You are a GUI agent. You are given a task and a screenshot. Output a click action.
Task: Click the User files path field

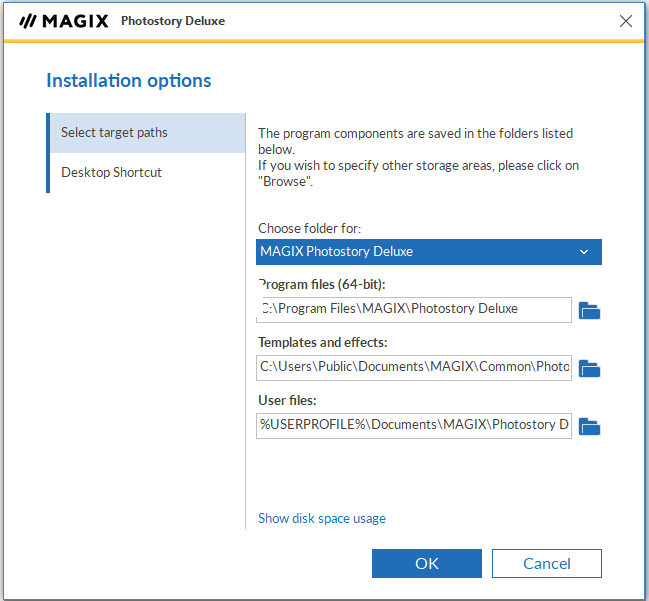coord(414,425)
